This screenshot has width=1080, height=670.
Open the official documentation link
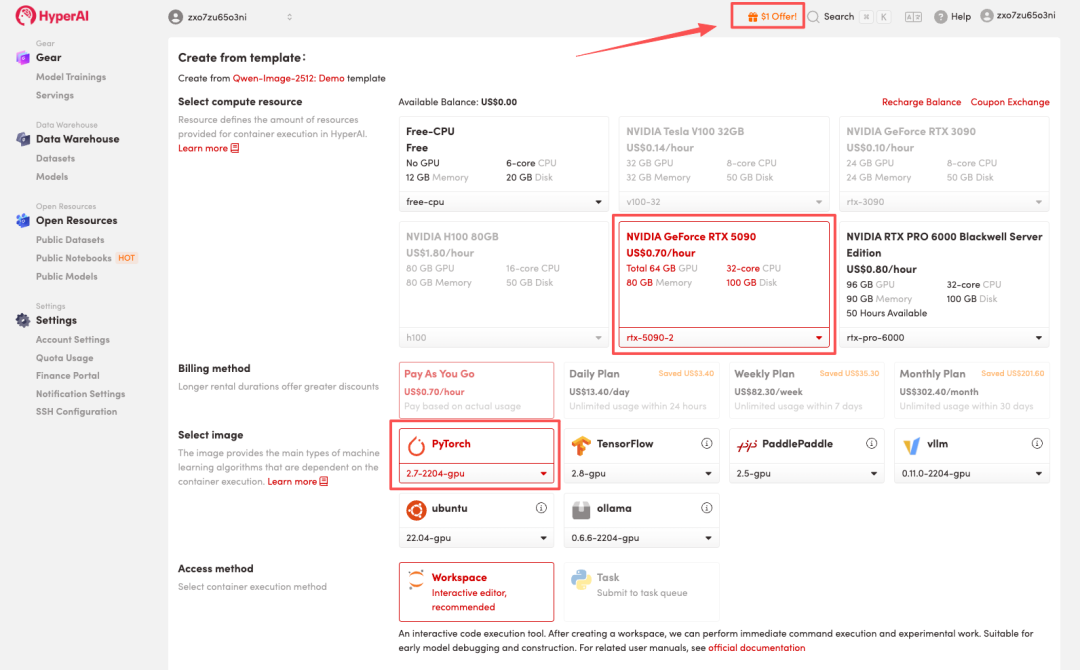pyautogui.click(x=756, y=648)
